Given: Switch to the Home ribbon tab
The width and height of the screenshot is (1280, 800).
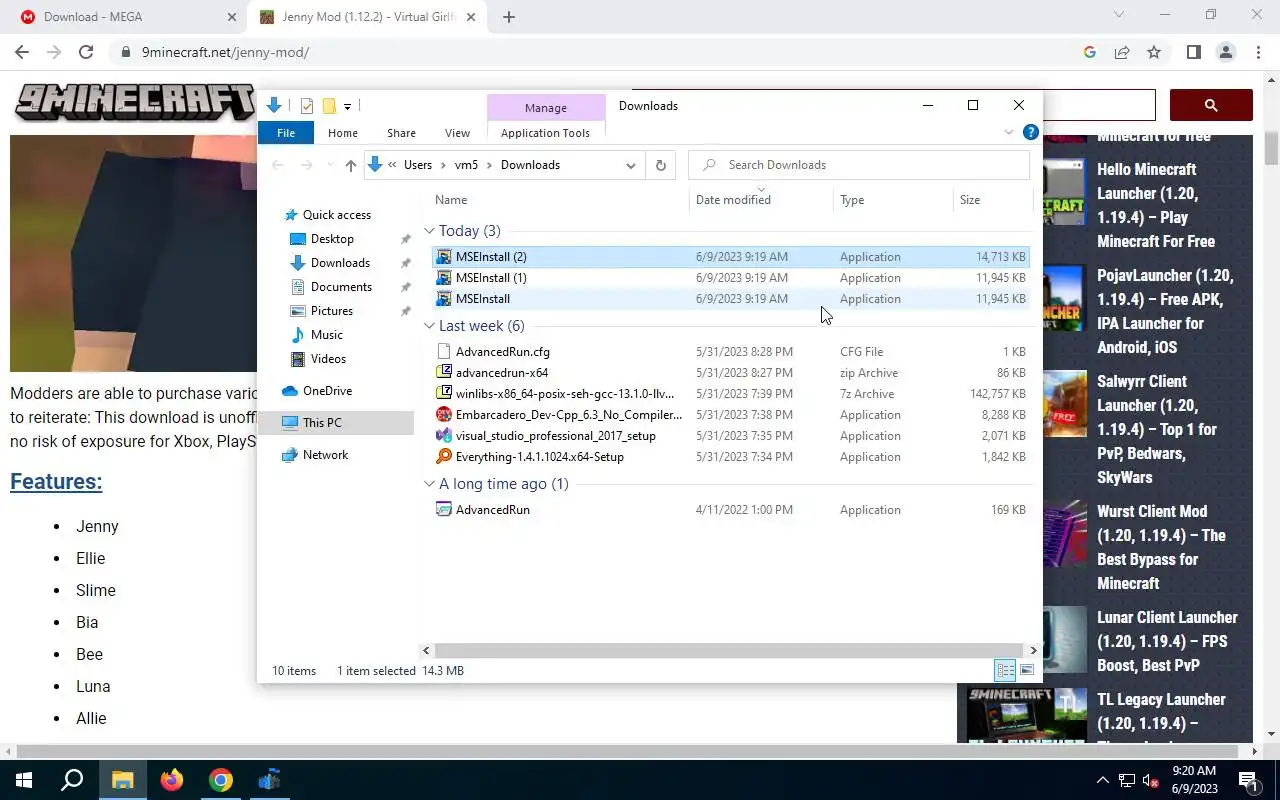Looking at the screenshot, I should [x=343, y=133].
